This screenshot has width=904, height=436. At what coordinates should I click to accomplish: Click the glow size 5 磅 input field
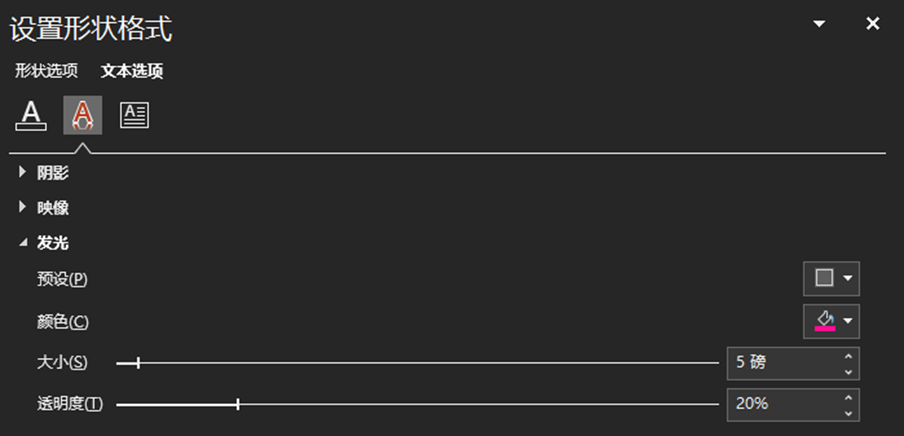click(785, 363)
